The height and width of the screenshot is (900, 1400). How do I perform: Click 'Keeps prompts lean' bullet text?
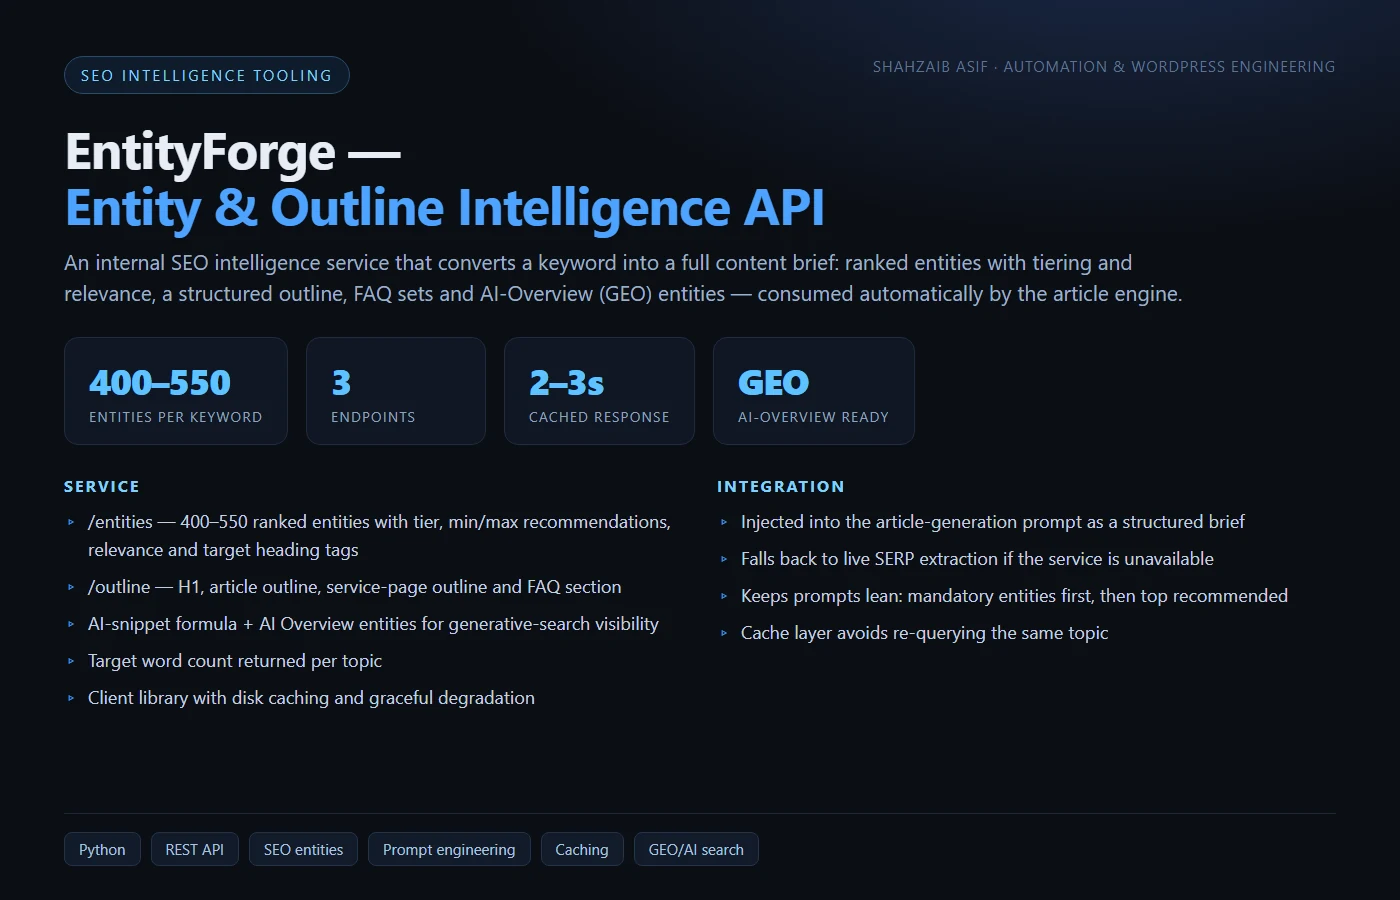pos(1014,596)
